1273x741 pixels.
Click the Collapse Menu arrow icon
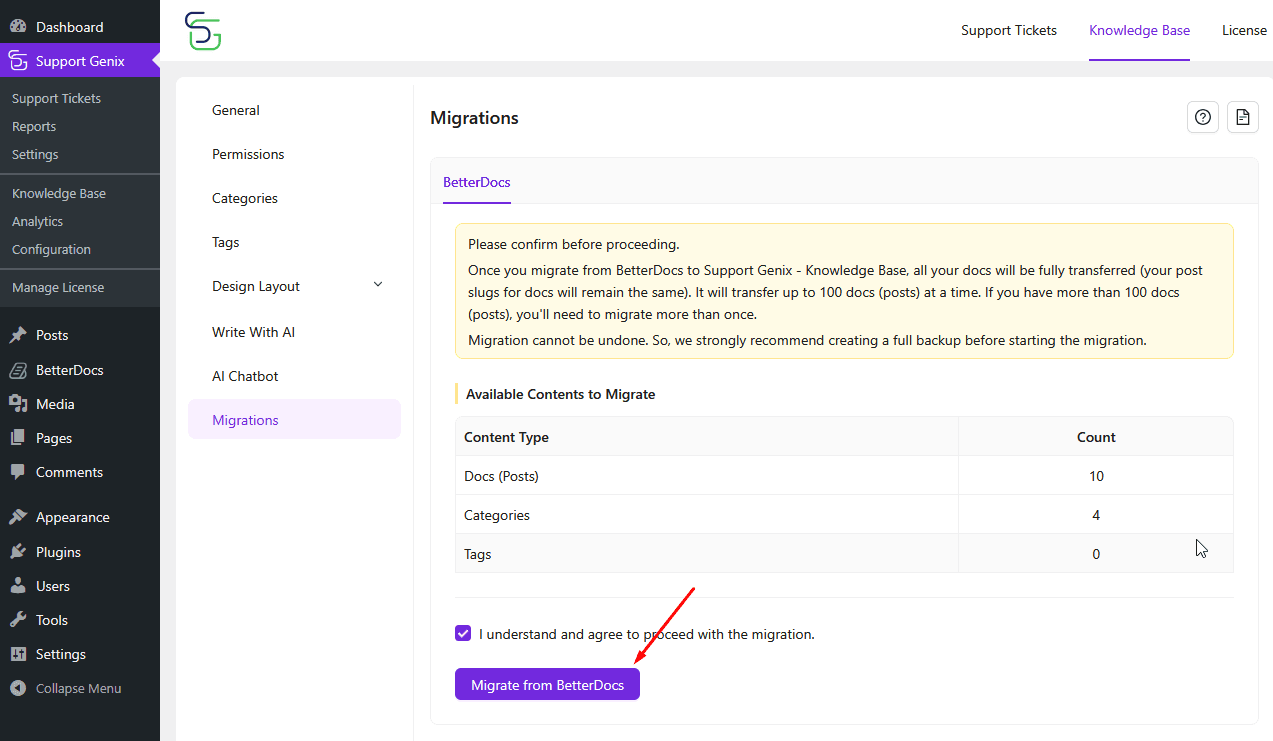tap(18, 688)
